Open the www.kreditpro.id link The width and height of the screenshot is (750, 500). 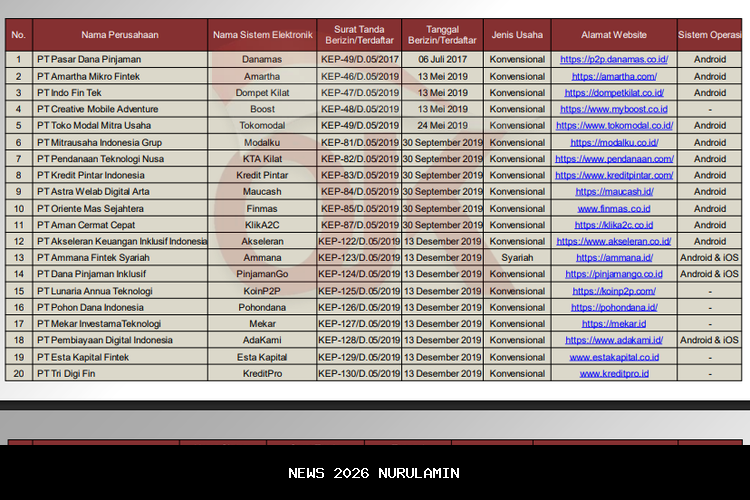pyautogui.click(x=614, y=373)
